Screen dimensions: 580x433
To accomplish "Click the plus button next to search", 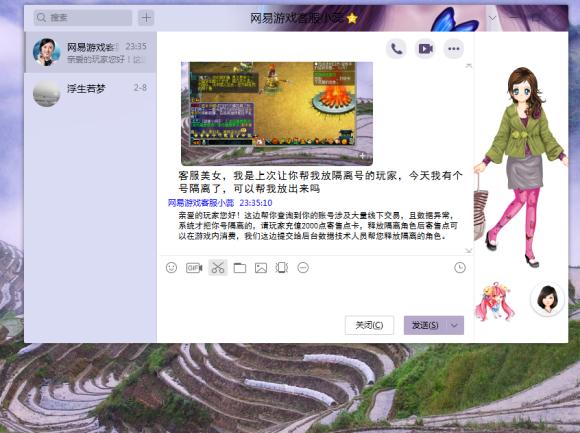I will point(146,17).
